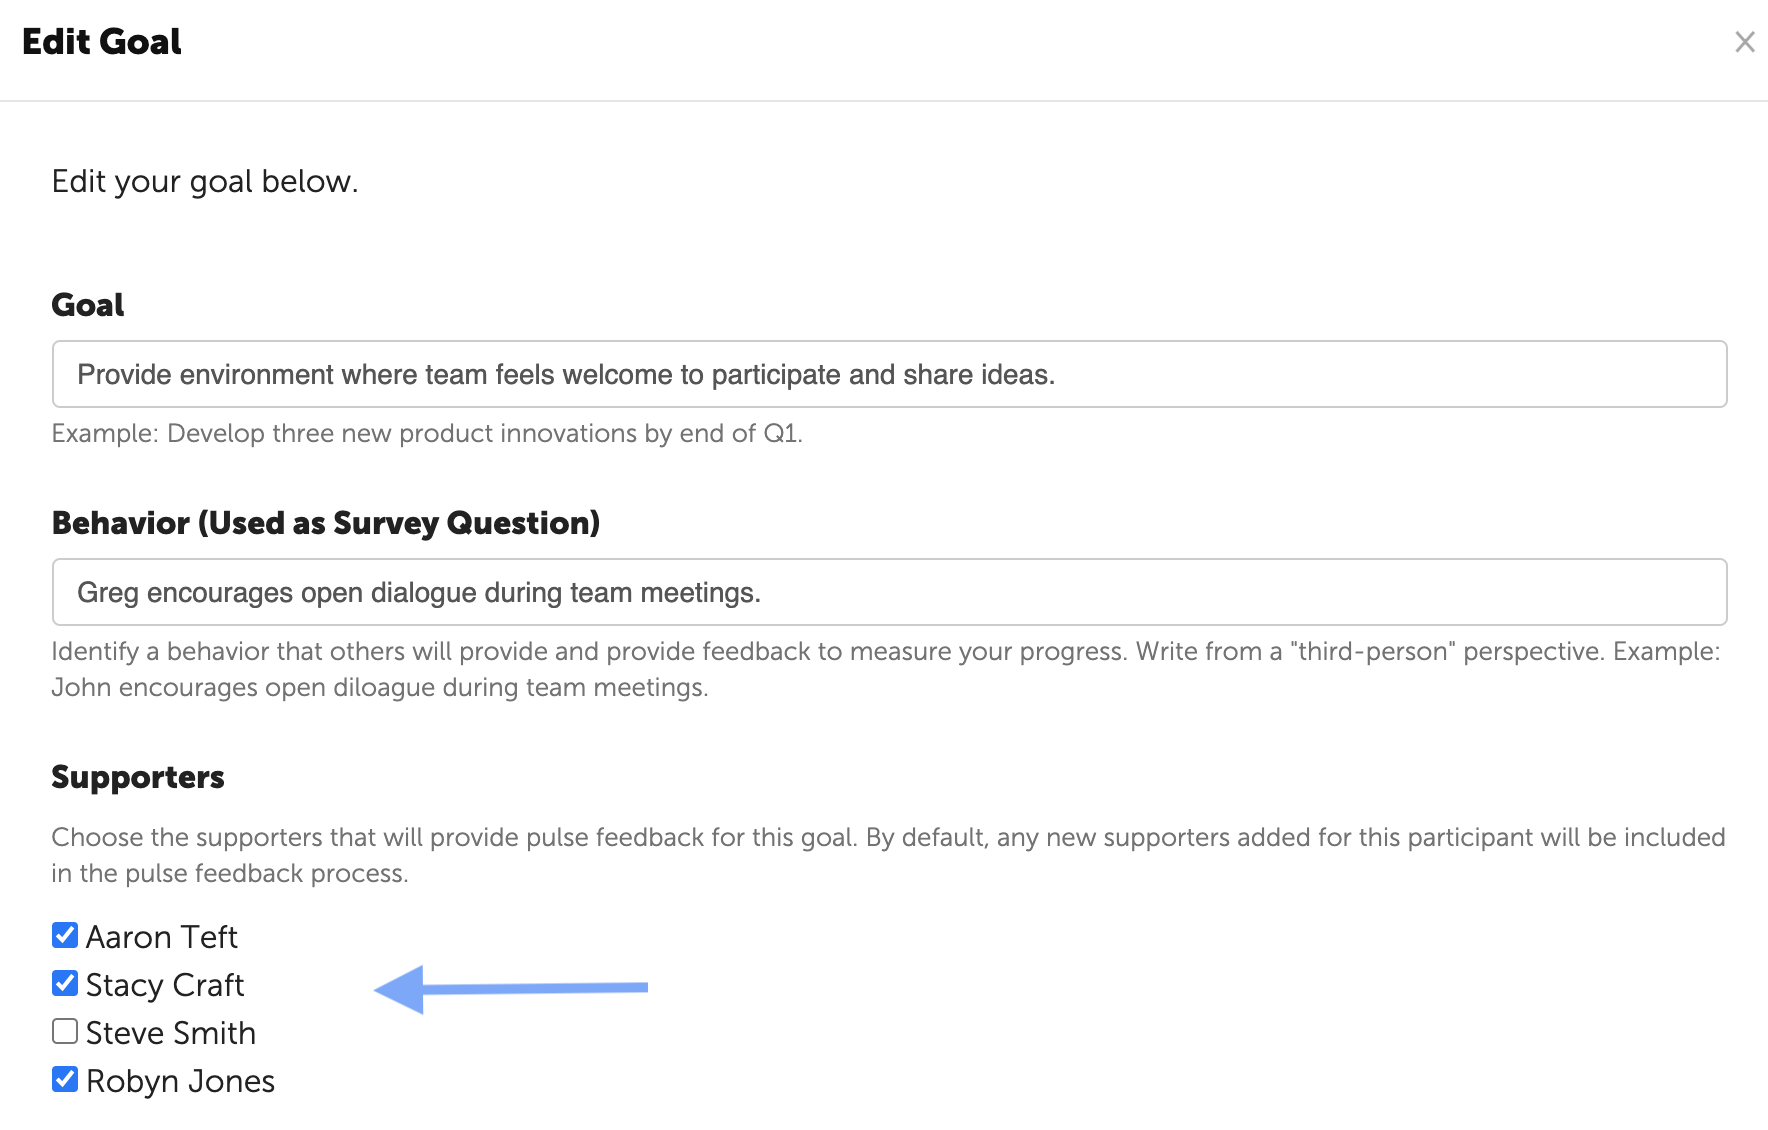Click the Edit Goal dialog title
The height and width of the screenshot is (1130, 1768).
[102, 42]
